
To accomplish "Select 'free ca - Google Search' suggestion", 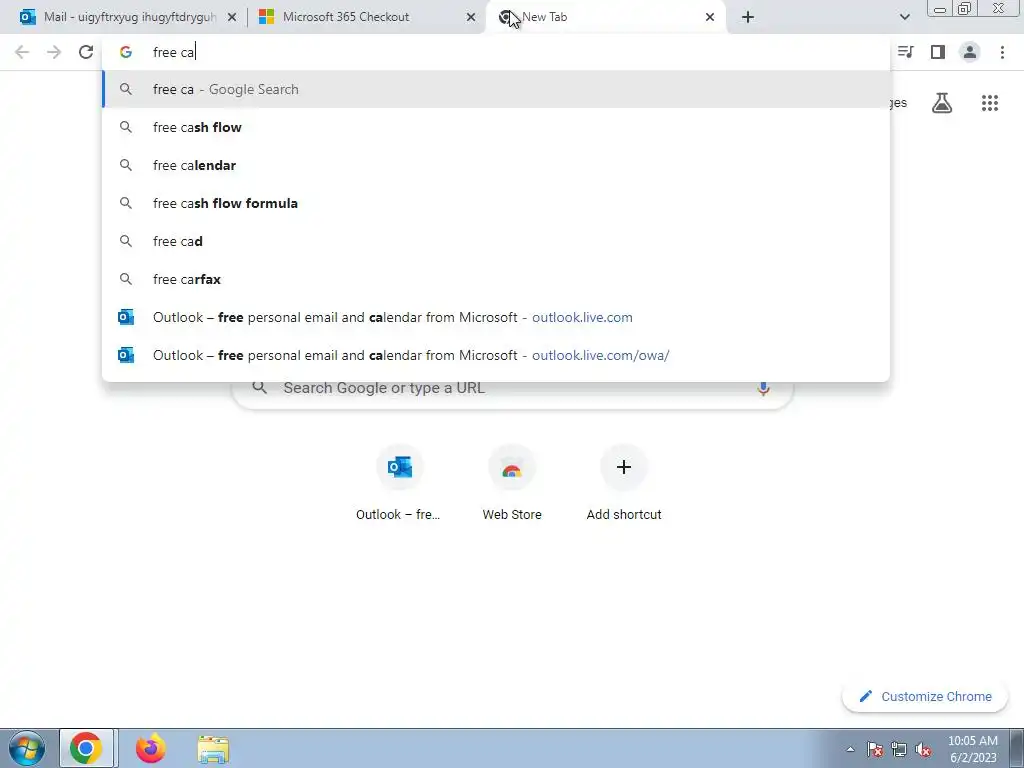I will pos(496,89).
